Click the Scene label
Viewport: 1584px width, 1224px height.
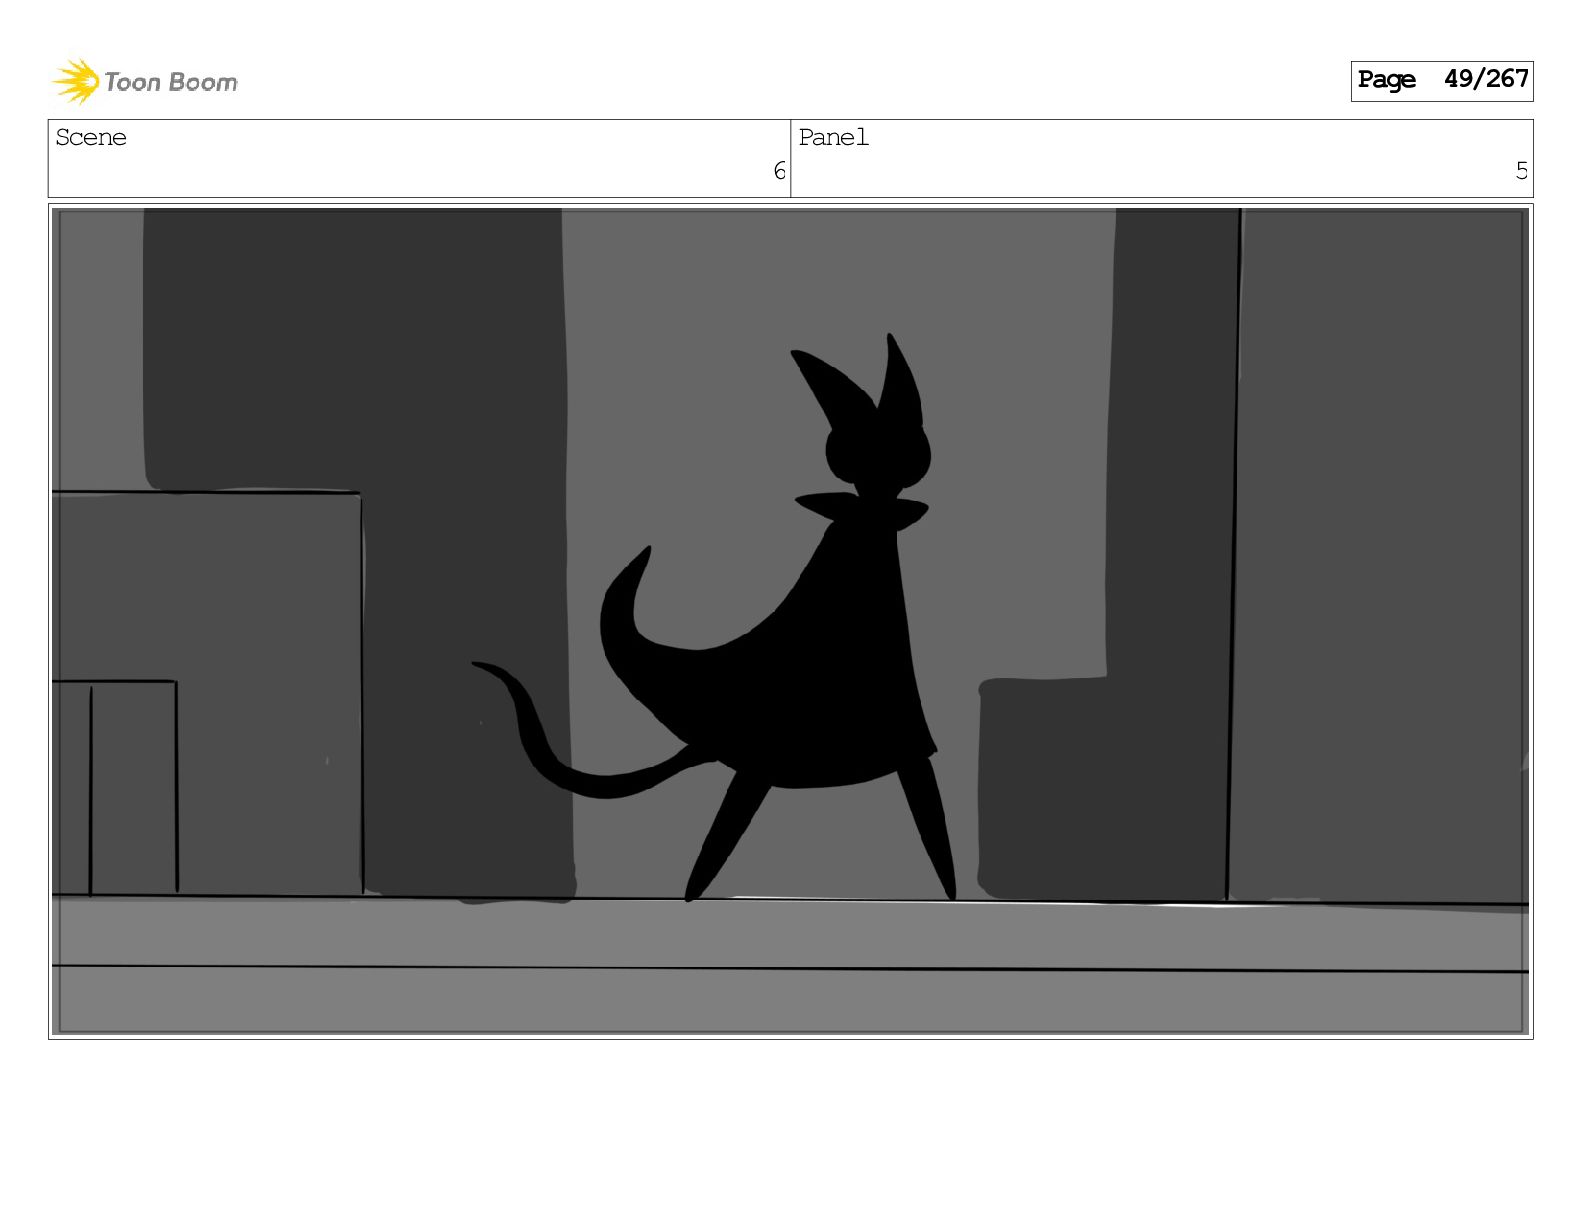(91, 138)
